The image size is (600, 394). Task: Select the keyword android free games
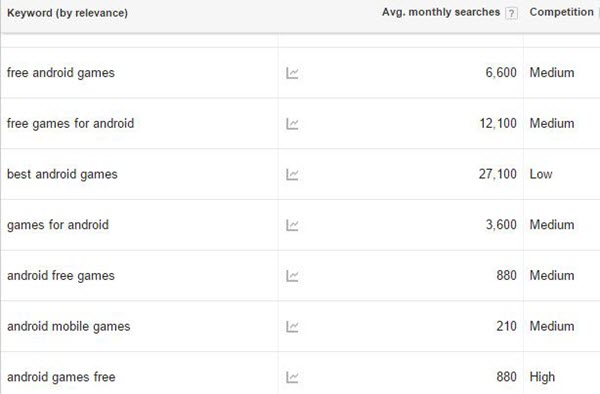[x=61, y=275]
